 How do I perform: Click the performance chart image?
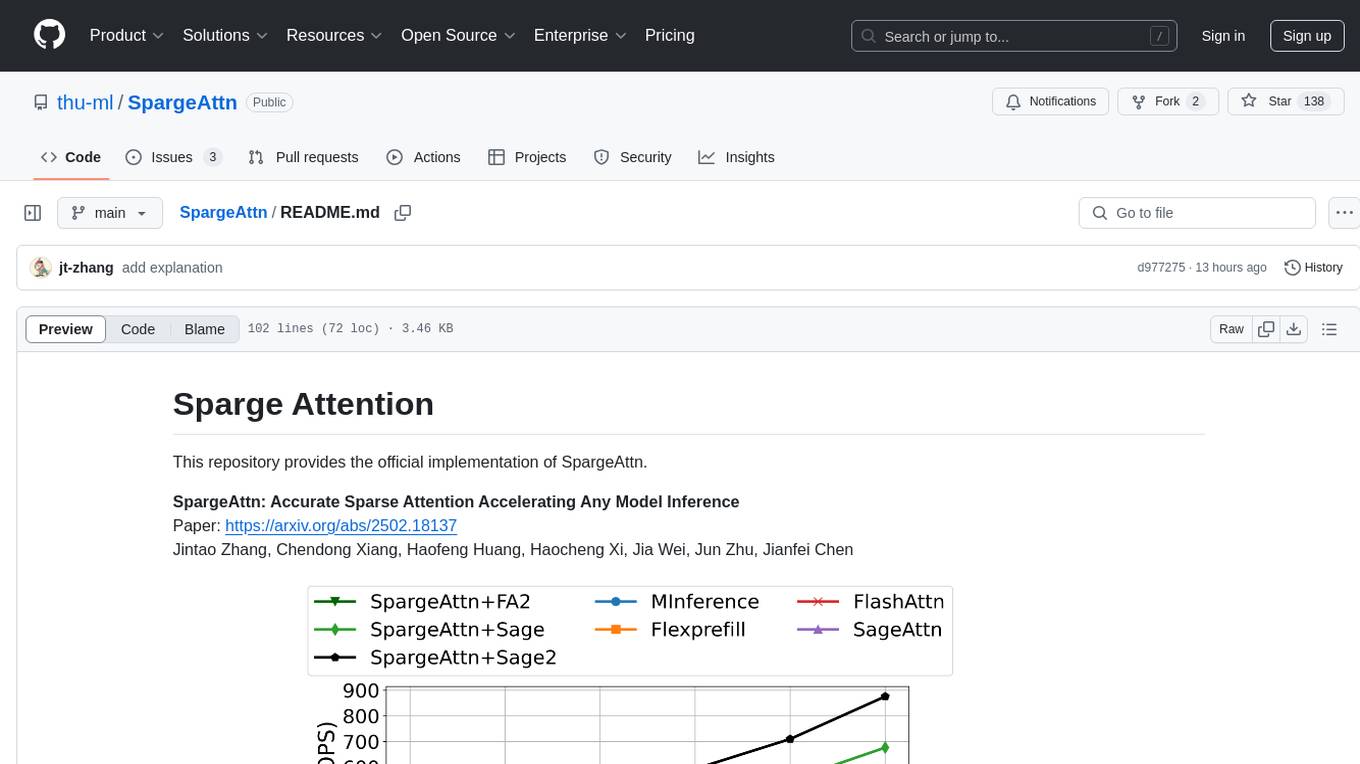pos(630,675)
